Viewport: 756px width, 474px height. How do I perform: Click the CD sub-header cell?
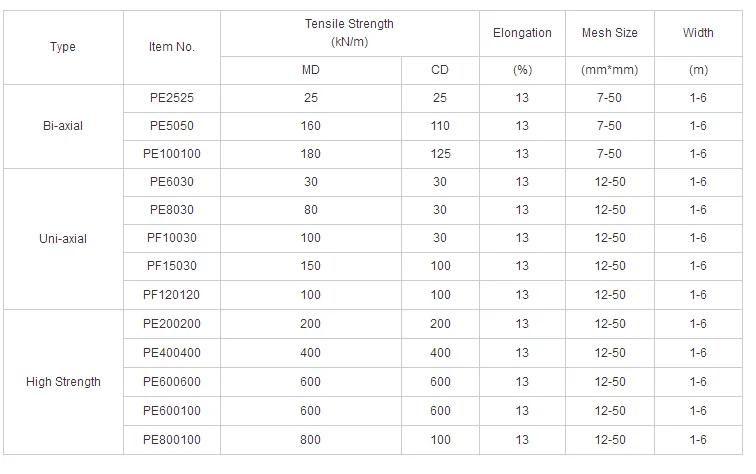(x=440, y=70)
